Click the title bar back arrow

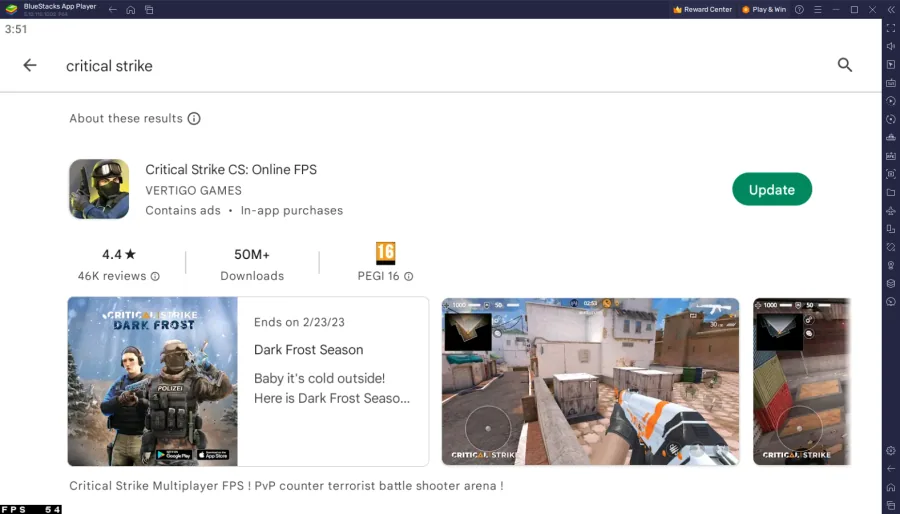pos(112,10)
